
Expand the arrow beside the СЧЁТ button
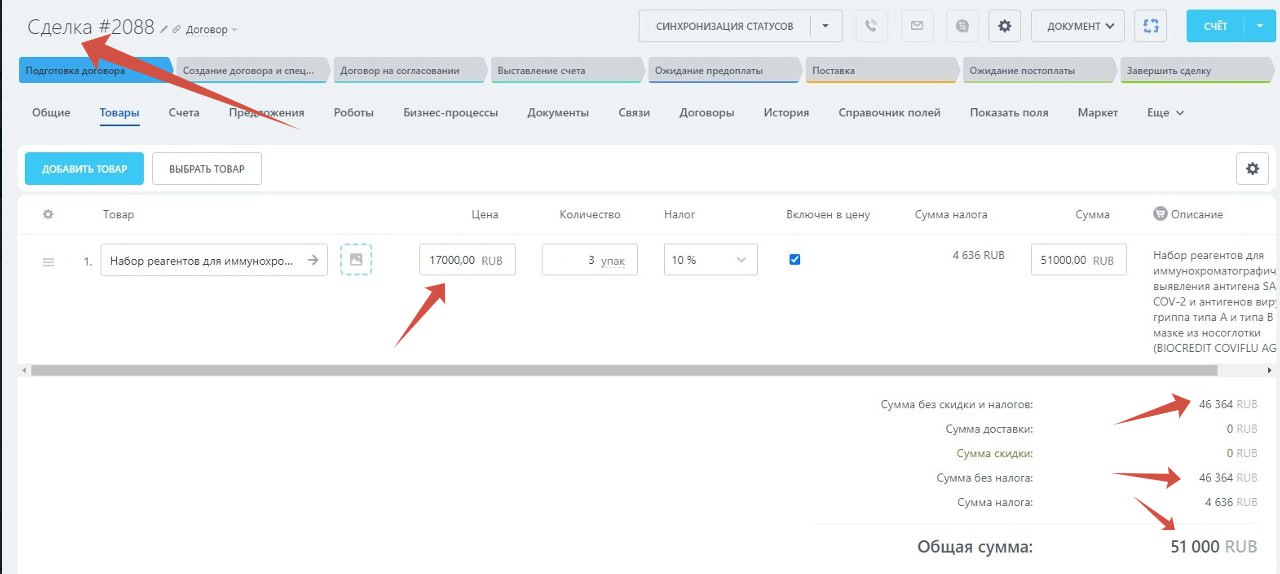pos(1259,26)
